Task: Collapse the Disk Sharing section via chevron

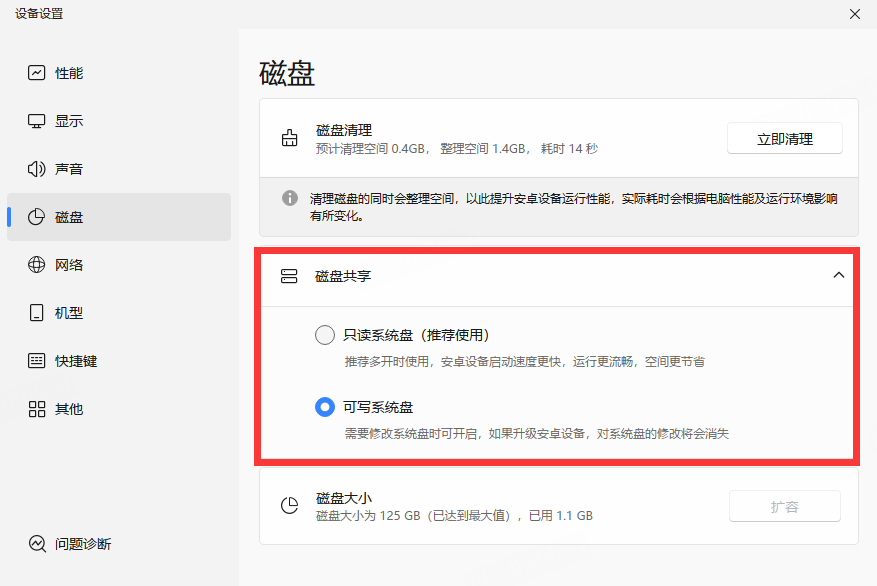Action: pyautogui.click(x=838, y=276)
